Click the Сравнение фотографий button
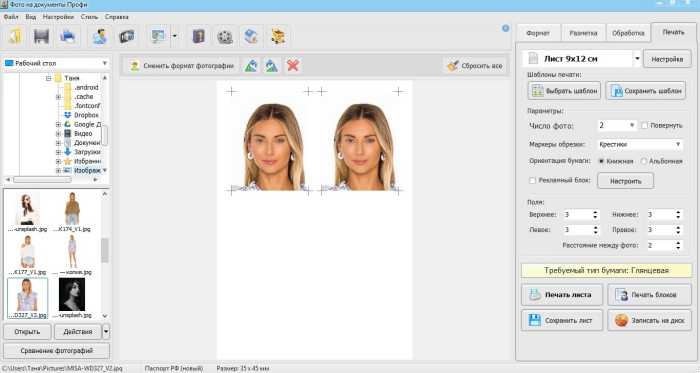 pos(57,351)
